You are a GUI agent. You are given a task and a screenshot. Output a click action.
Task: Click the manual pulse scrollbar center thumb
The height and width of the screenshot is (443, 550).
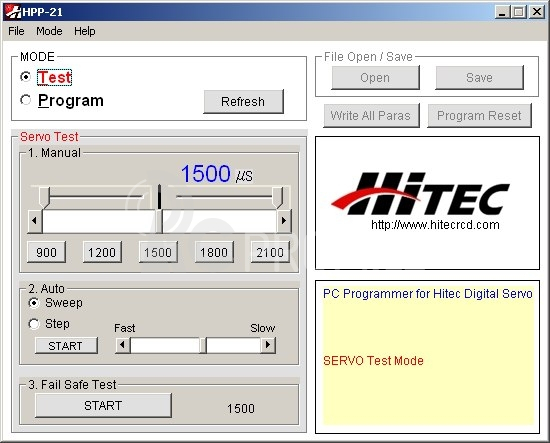pyautogui.click(x=159, y=221)
